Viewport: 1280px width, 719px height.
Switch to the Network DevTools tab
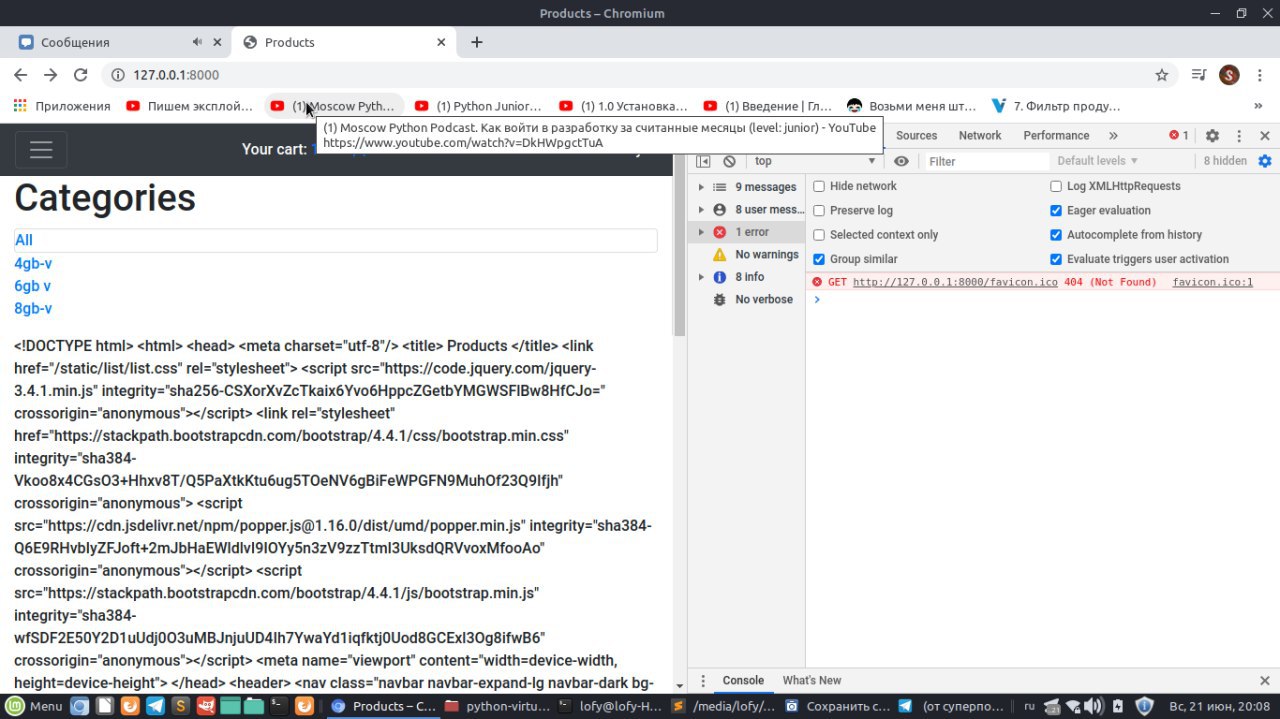tap(980, 136)
